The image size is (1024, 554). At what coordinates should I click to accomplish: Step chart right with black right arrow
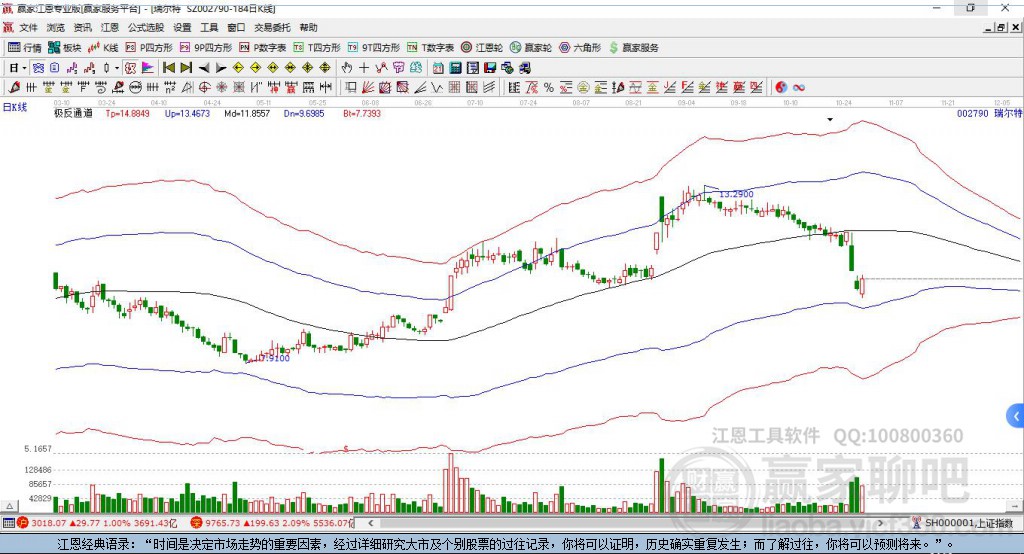point(221,68)
